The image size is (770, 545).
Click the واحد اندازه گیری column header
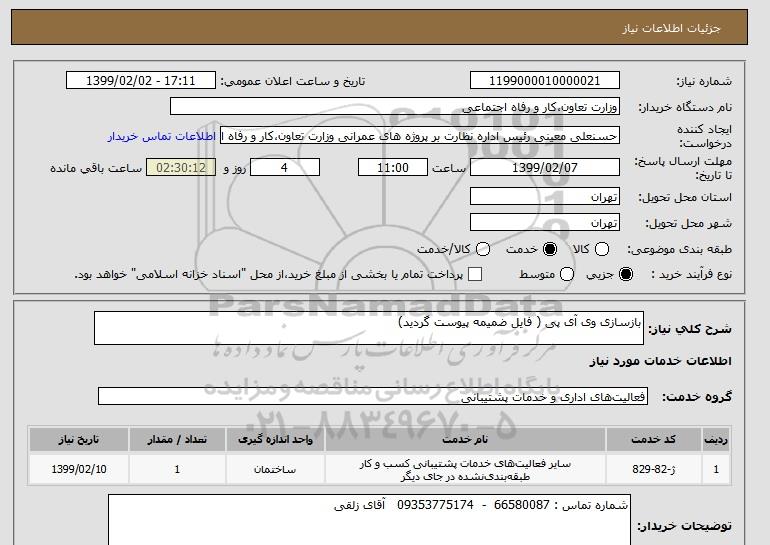275,439
